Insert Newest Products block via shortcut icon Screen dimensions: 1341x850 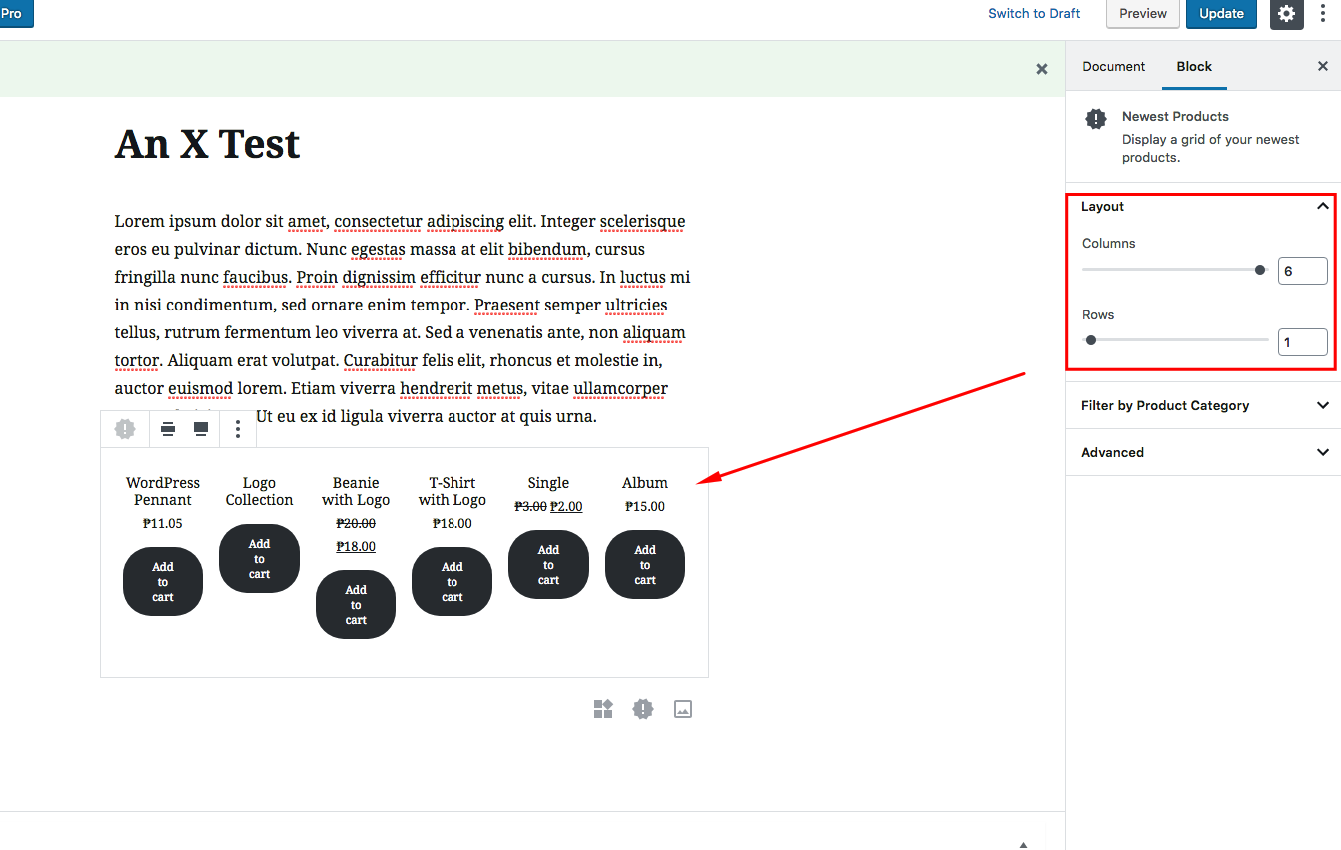click(643, 709)
